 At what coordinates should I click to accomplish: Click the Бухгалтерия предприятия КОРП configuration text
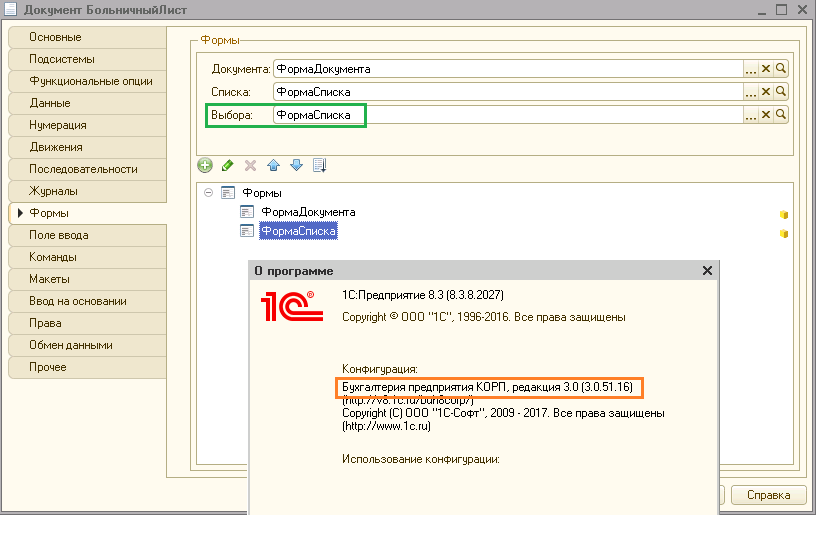(487, 387)
